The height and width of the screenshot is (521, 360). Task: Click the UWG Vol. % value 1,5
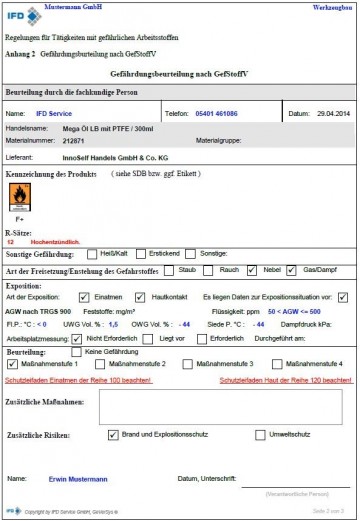point(113,324)
